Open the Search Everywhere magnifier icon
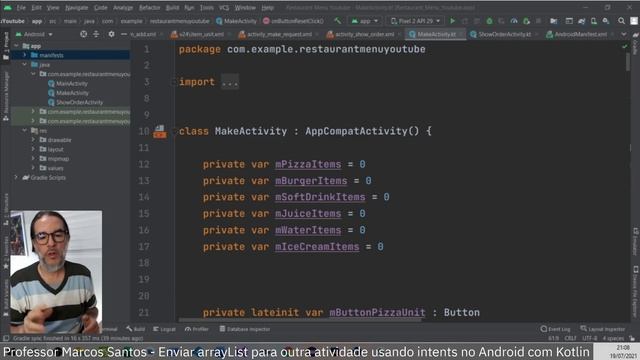Screen dimensions: 640x360 (621, 21)
